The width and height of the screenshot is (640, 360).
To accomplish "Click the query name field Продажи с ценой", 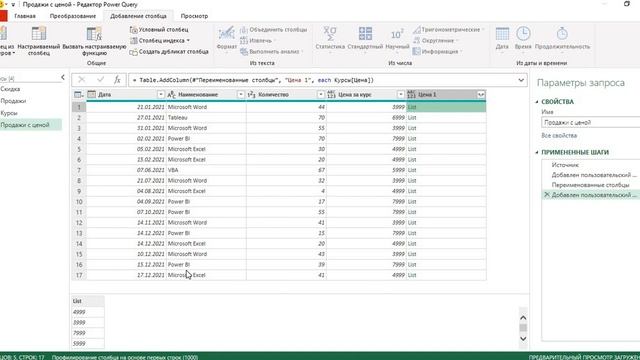I will 591,122.
